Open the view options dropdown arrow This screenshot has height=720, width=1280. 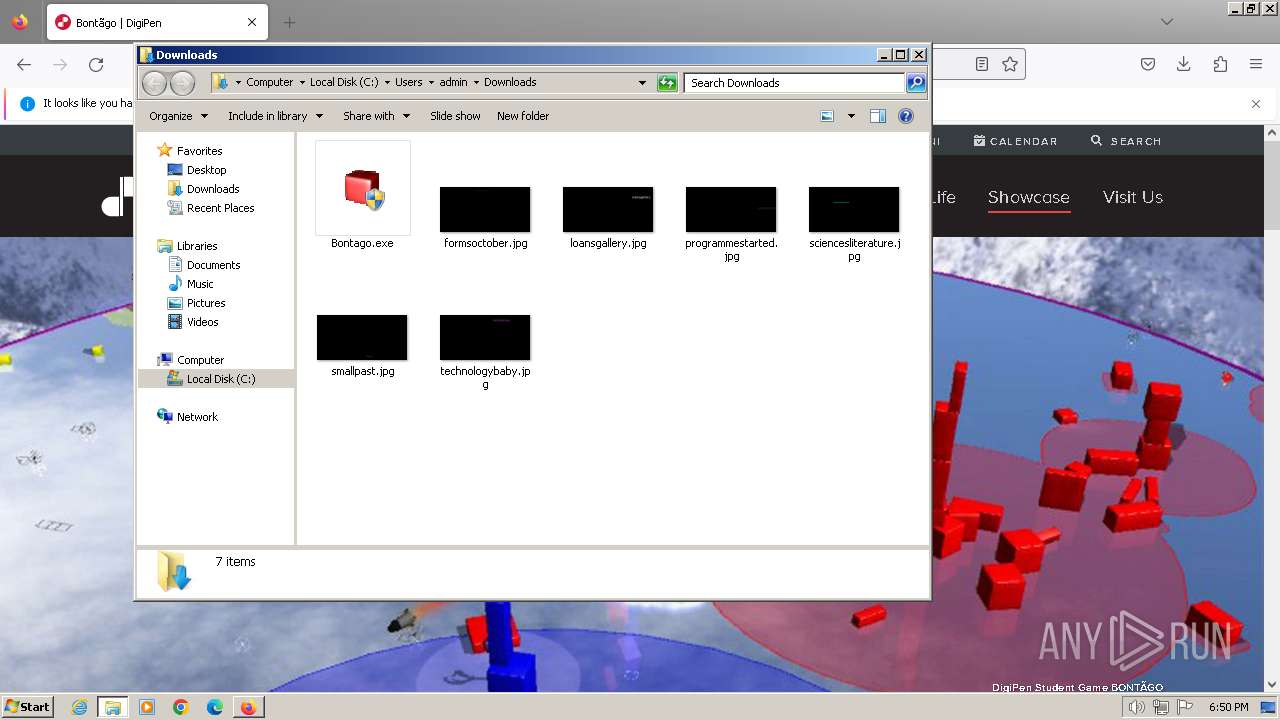tap(851, 116)
